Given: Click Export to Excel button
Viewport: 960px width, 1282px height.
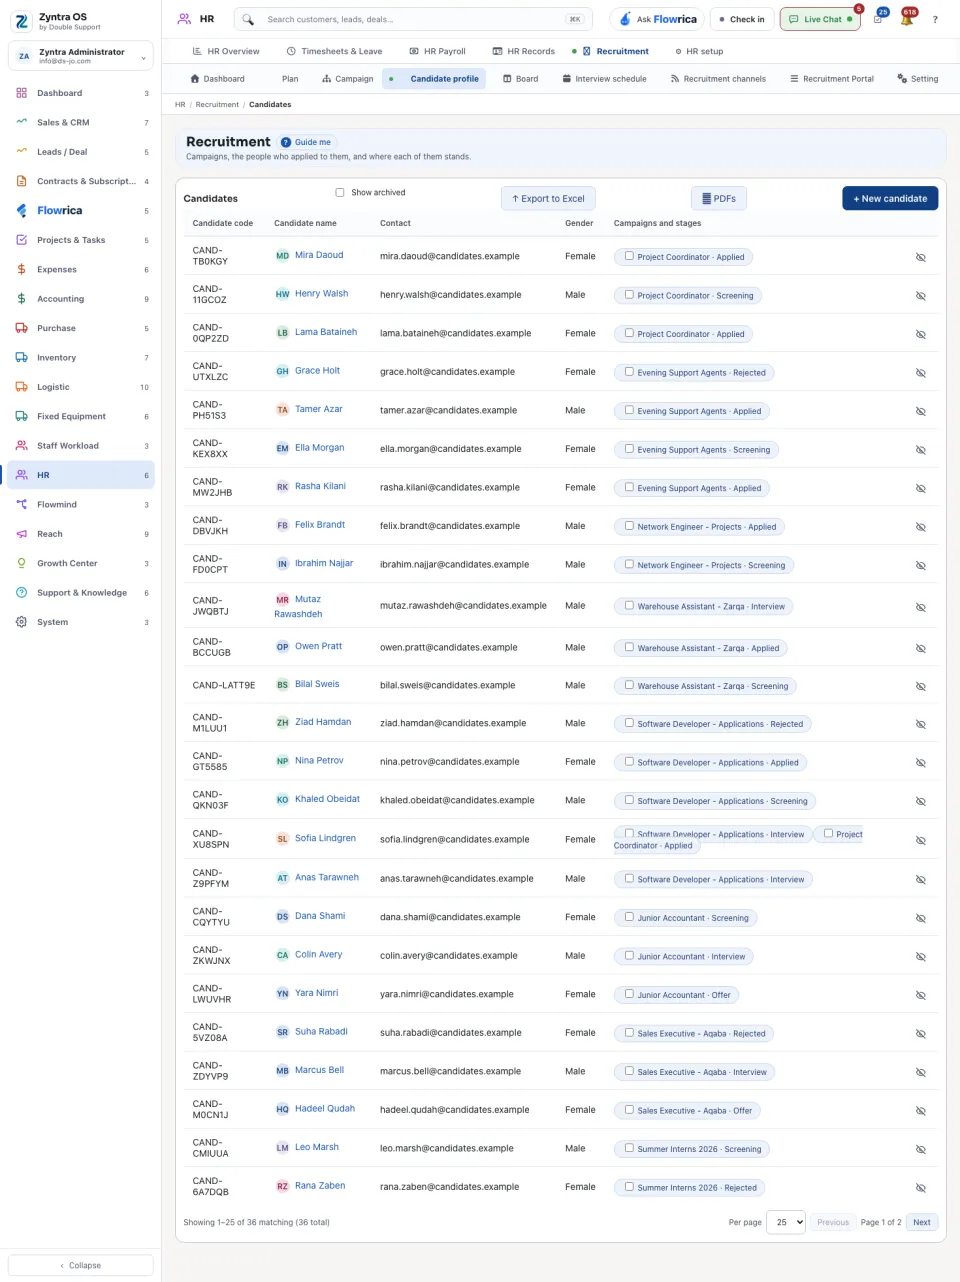Looking at the screenshot, I should pos(548,198).
